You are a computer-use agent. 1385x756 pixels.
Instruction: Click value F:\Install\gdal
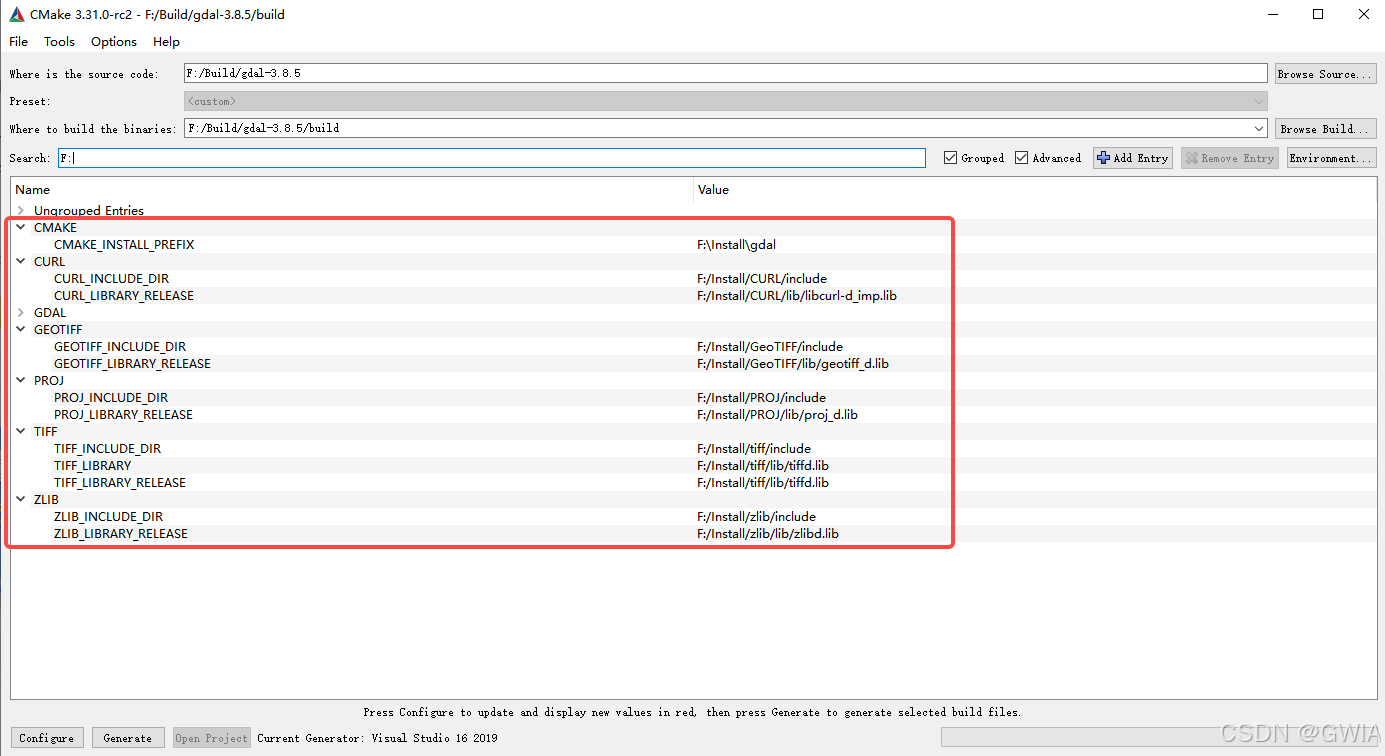736,245
